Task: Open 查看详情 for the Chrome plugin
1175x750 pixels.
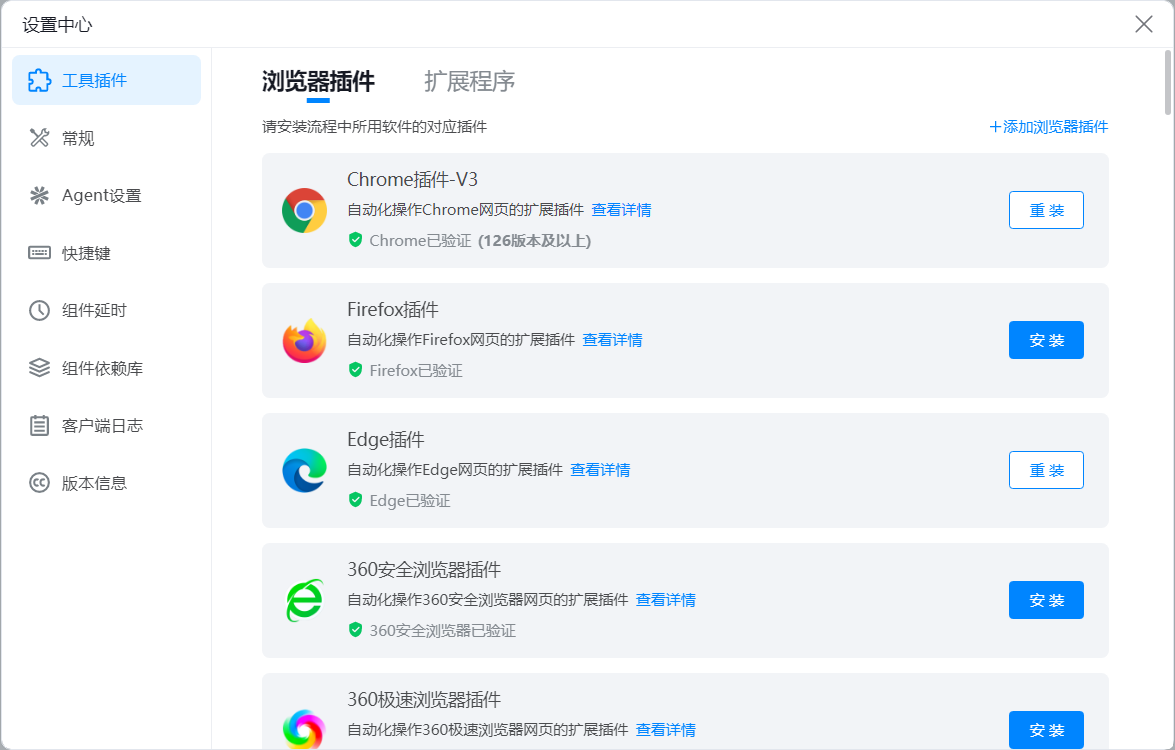Action: click(621, 210)
